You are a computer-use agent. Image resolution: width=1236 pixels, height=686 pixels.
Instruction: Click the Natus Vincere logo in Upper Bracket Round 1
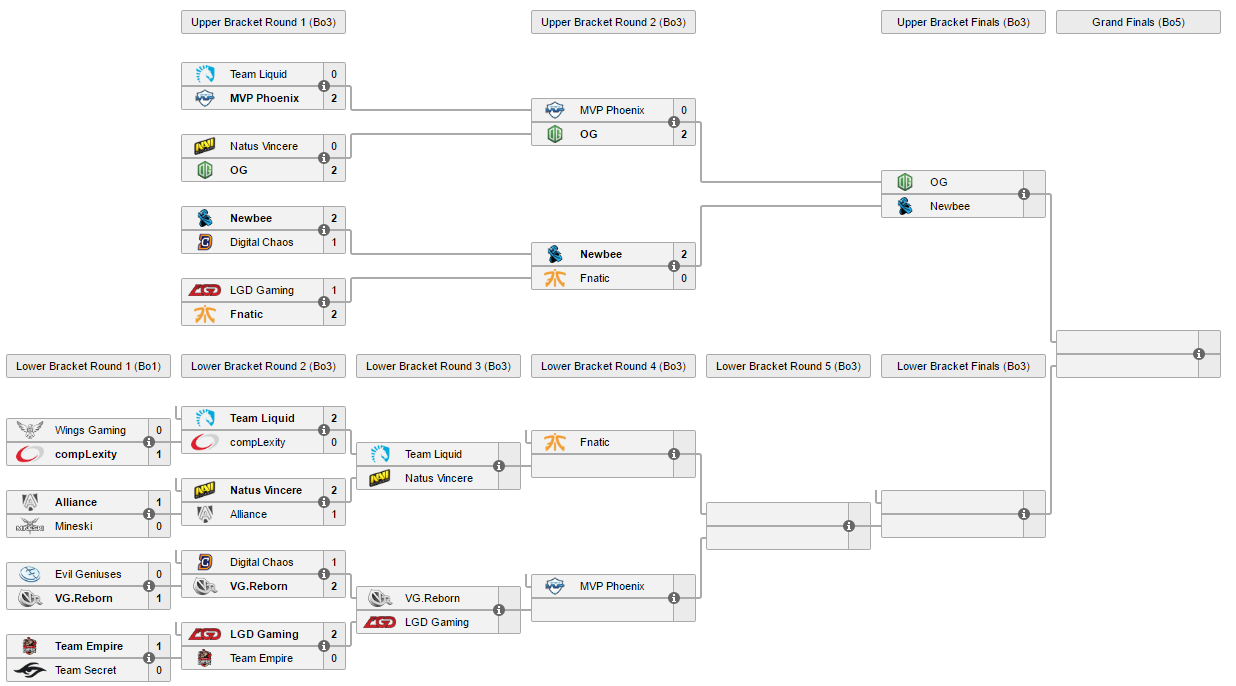pyautogui.click(x=205, y=146)
